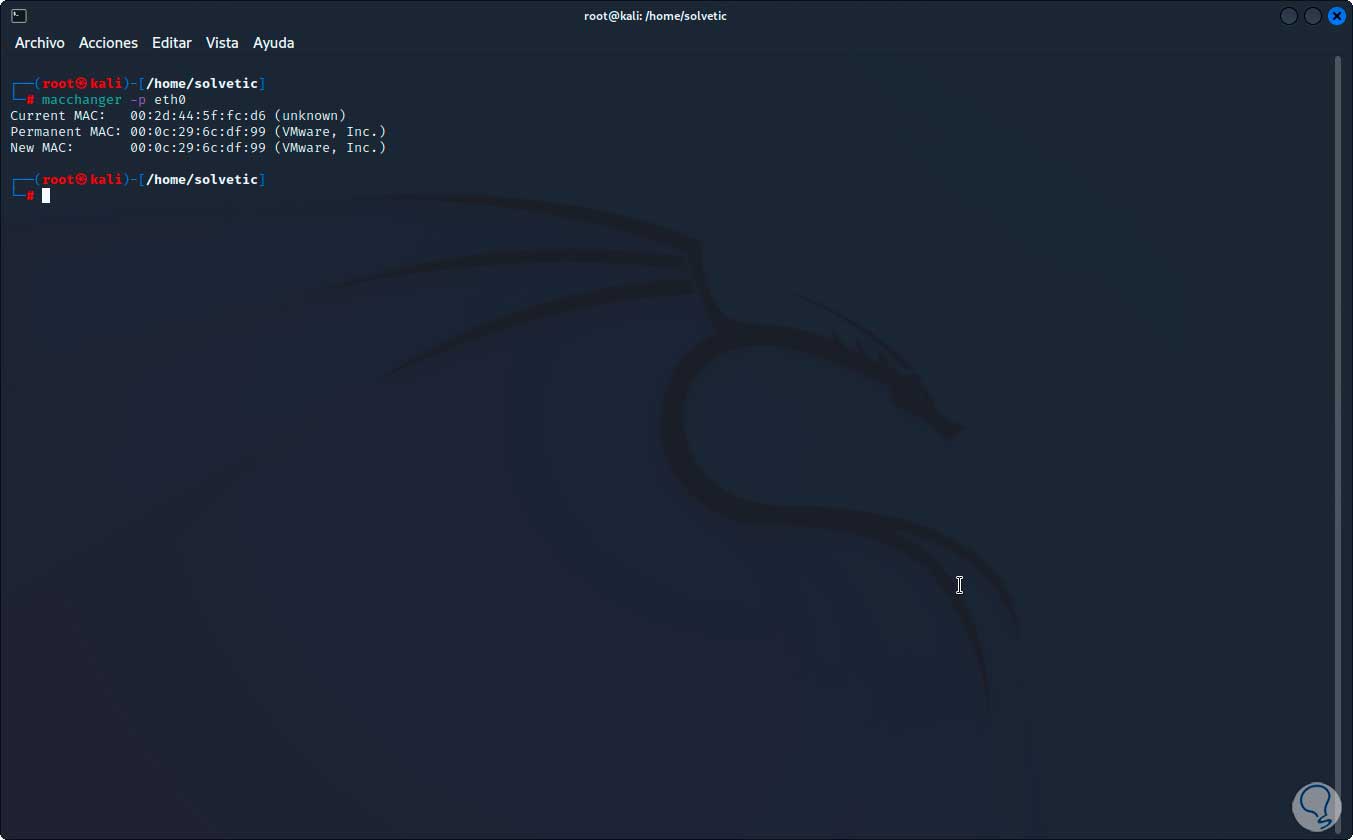Open the Editar menu
Image resolution: width=1353 pixels, height=840 pixels.
point(172,43)
